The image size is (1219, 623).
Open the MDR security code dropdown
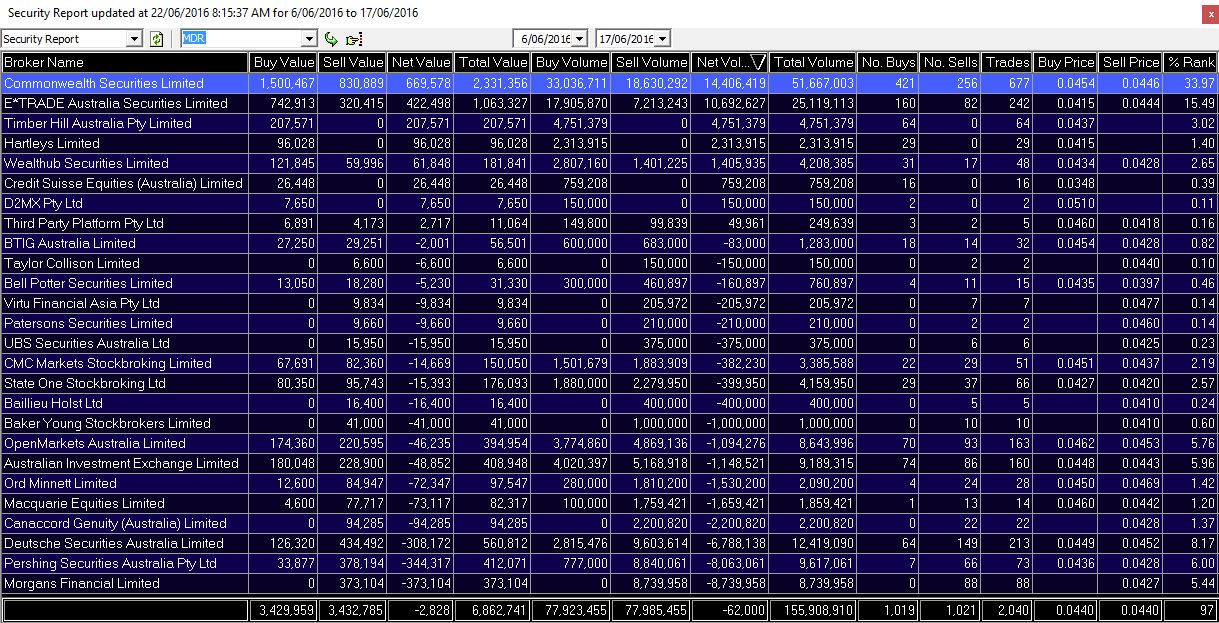coord(309,39)
